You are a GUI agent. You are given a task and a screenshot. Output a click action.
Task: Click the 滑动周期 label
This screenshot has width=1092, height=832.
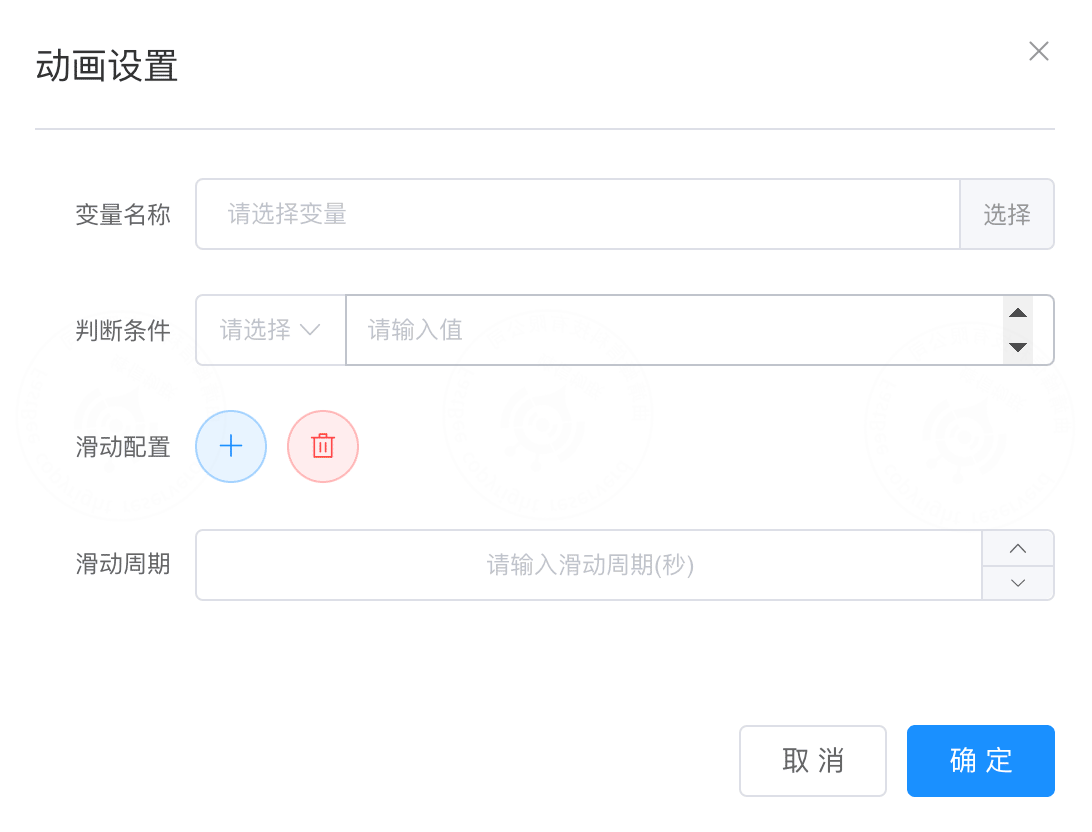(123, 564)
